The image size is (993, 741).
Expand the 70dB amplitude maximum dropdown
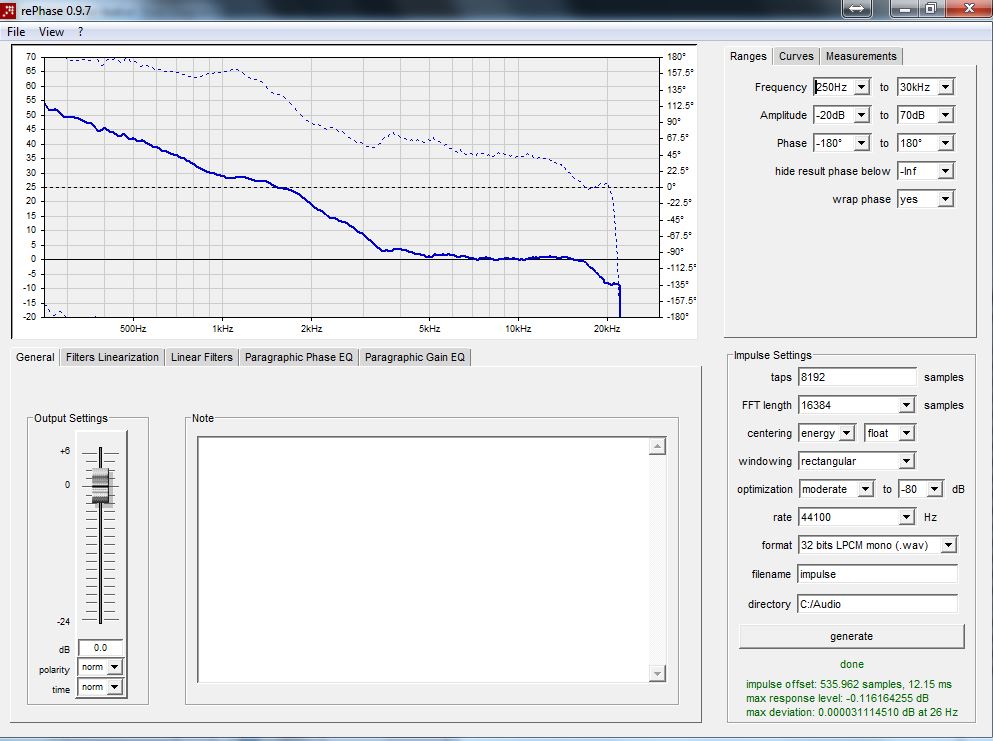[945, 115]
